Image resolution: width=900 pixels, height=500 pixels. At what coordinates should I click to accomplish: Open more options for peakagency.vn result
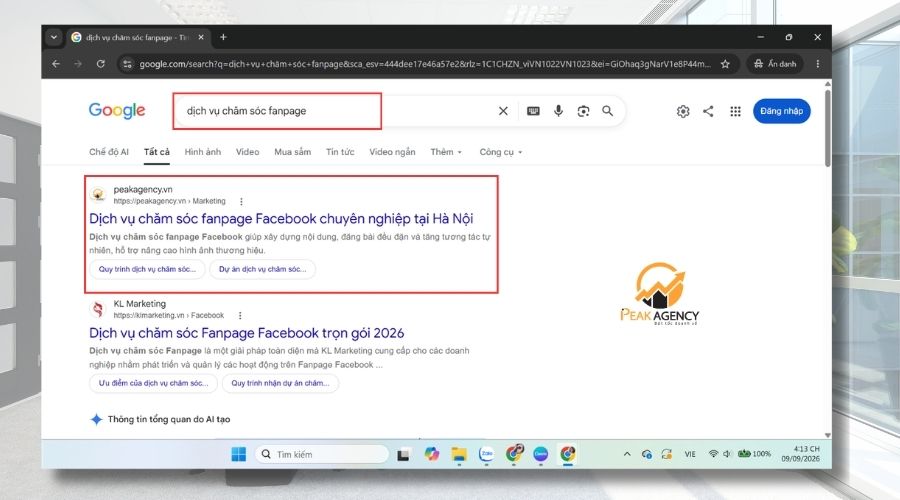click(x=241, y=201)
